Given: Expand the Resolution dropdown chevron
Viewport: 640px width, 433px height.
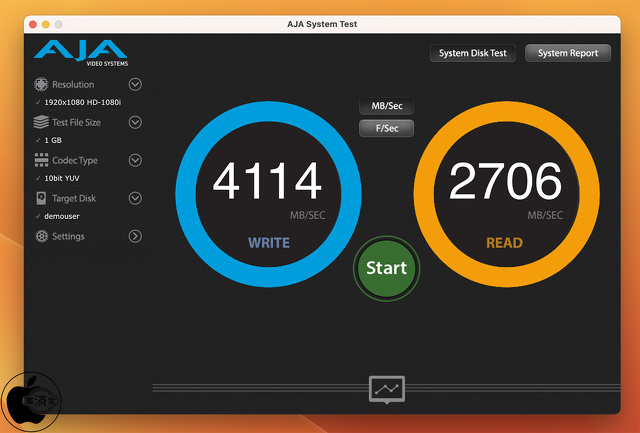Looking at the screenshot, I should pos(135,84).
